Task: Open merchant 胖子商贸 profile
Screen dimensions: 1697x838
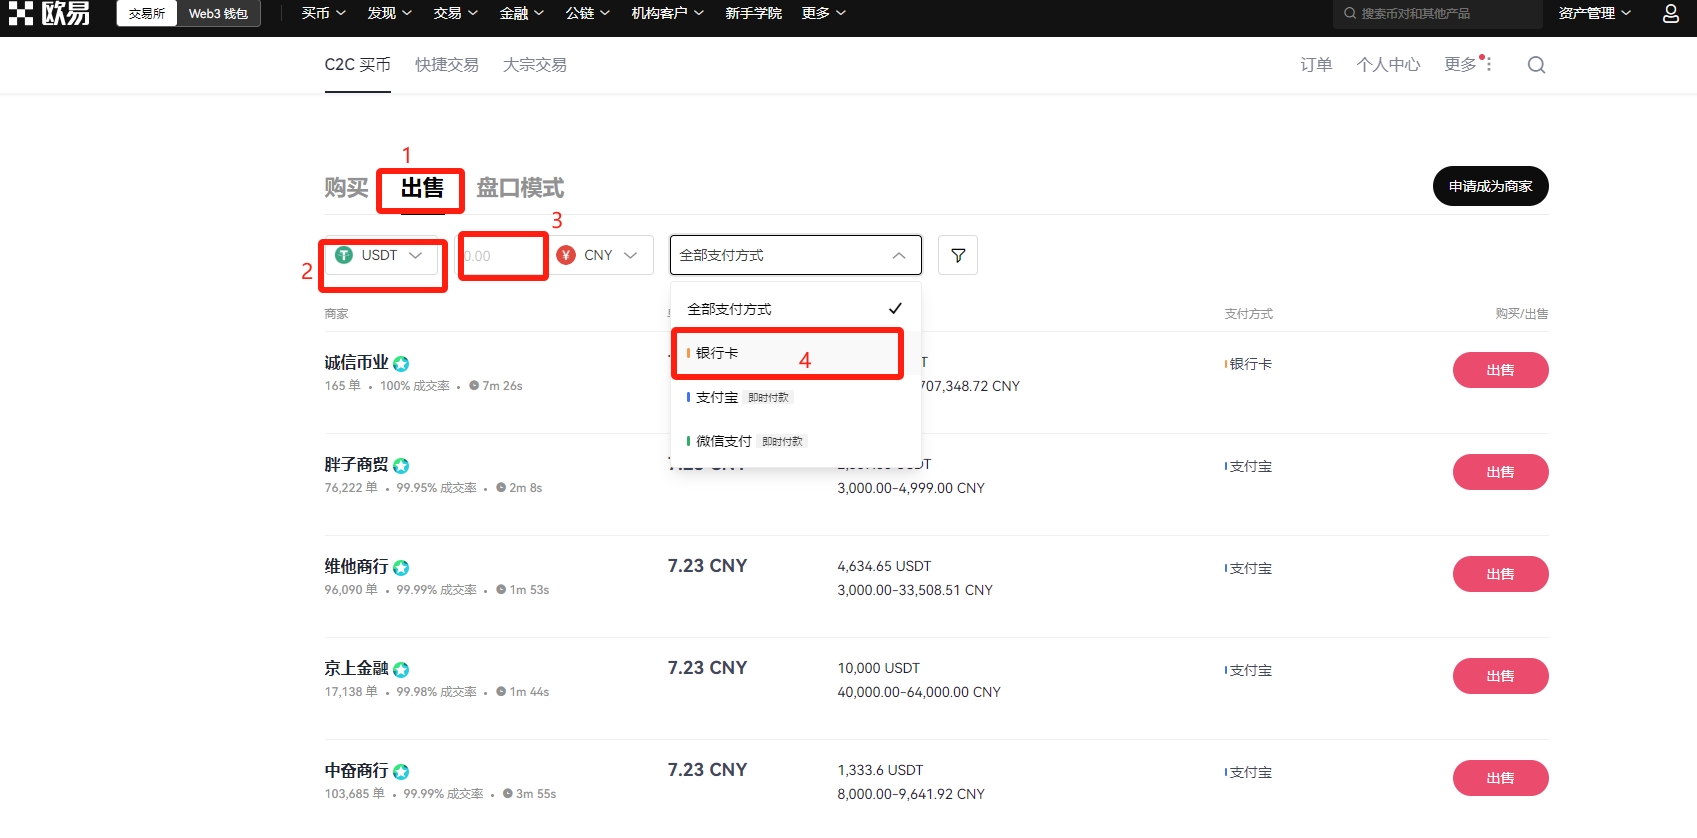Action: tap(356, 465)
